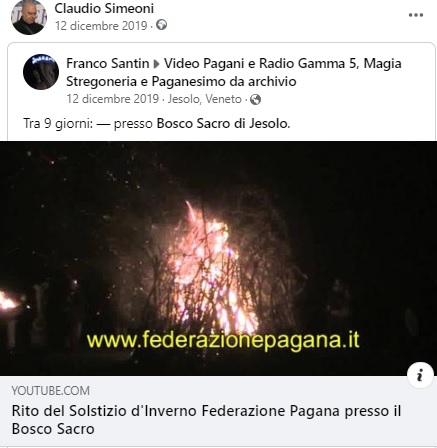Image resolution: width=437 pixels, height=448 pixels.
Task: Open Claudio Simeoni's profile name link
Action: (x=104, y=8)
